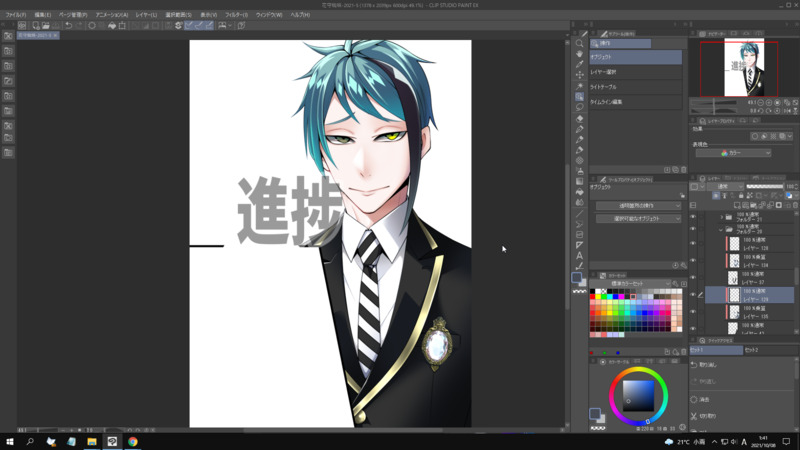Select the Layer Selection sub tool
The width and height of the screenshot is (800, 450).
coord(636,72)
